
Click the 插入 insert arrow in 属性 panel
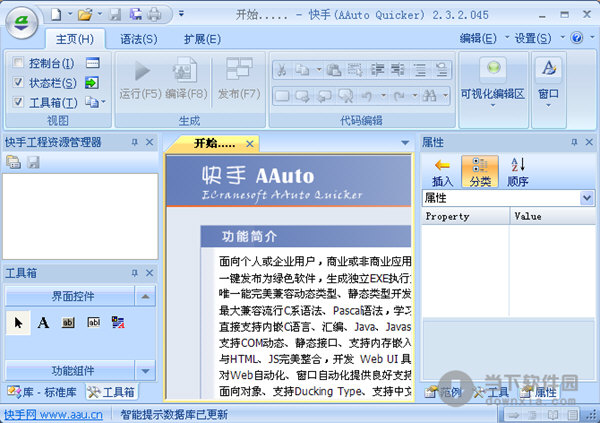click(x=442, y=172)
